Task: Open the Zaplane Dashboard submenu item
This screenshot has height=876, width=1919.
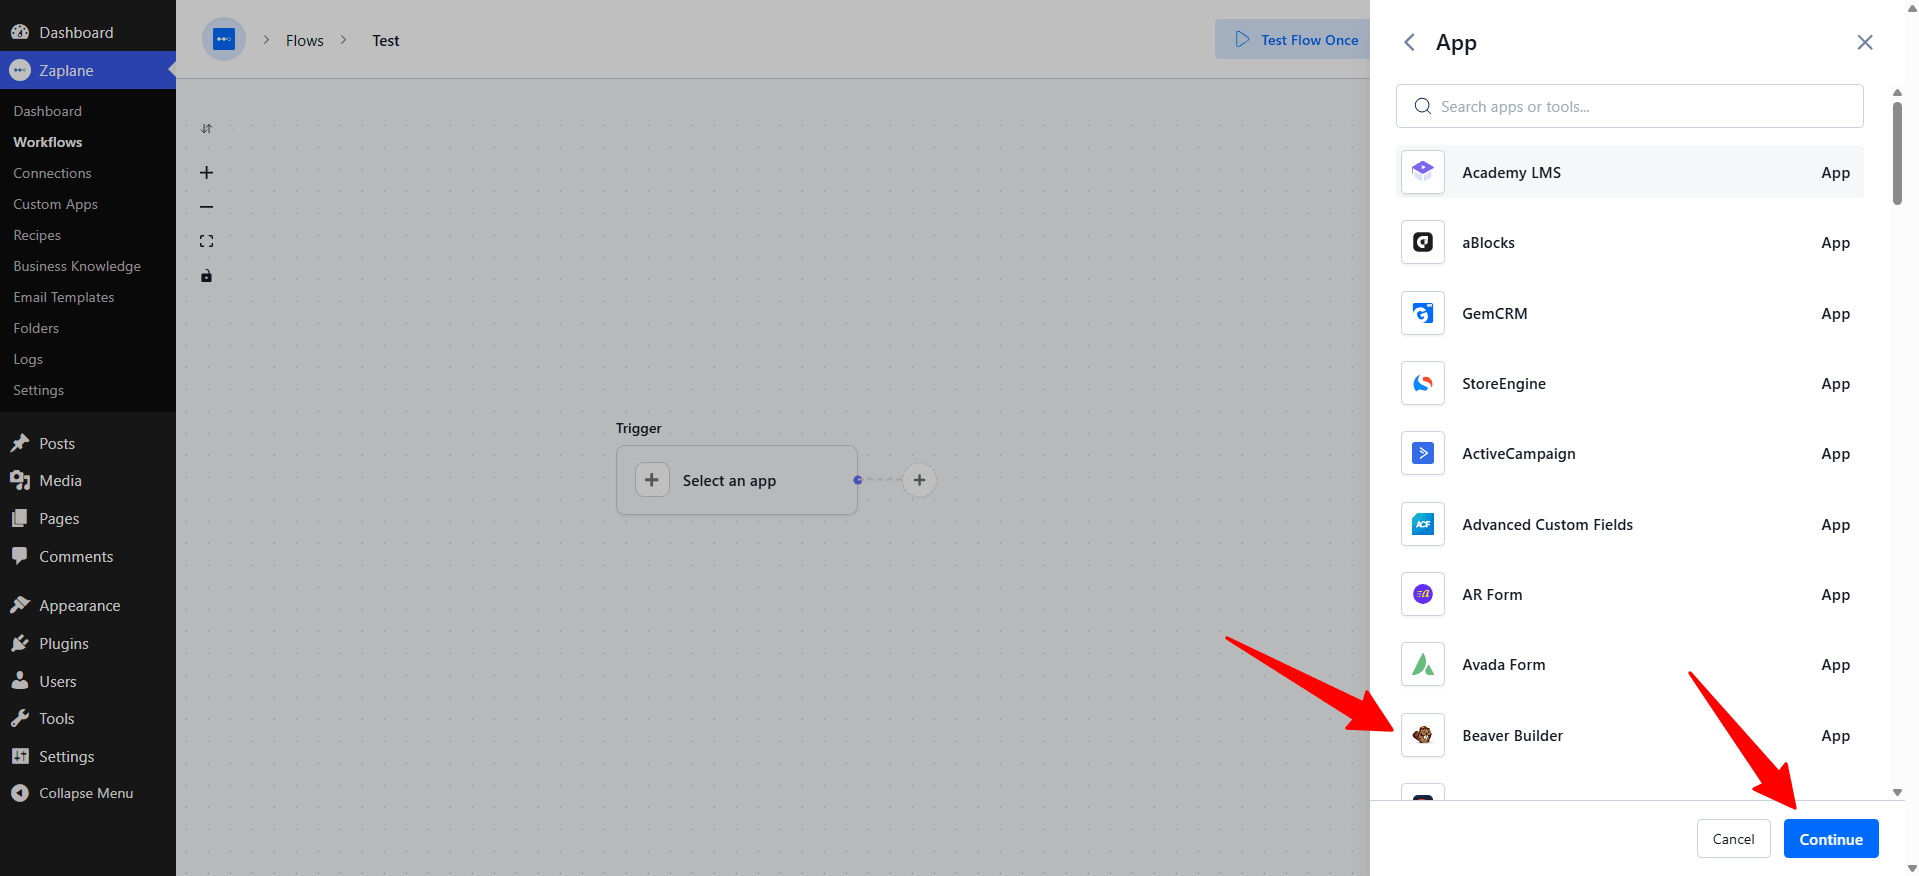Action: point(47,111)
